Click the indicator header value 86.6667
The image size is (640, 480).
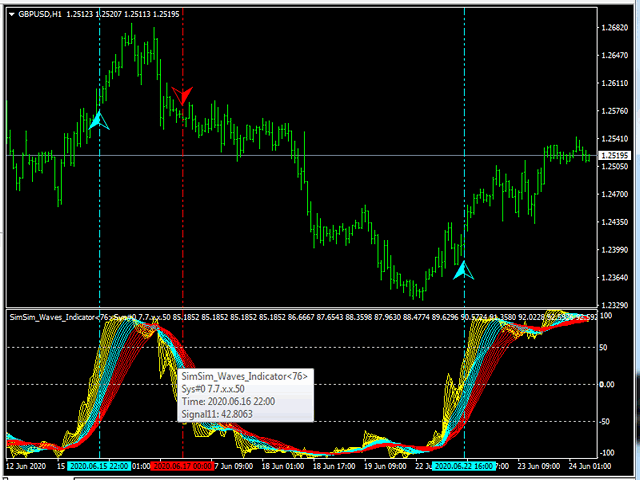pos(301,317)
